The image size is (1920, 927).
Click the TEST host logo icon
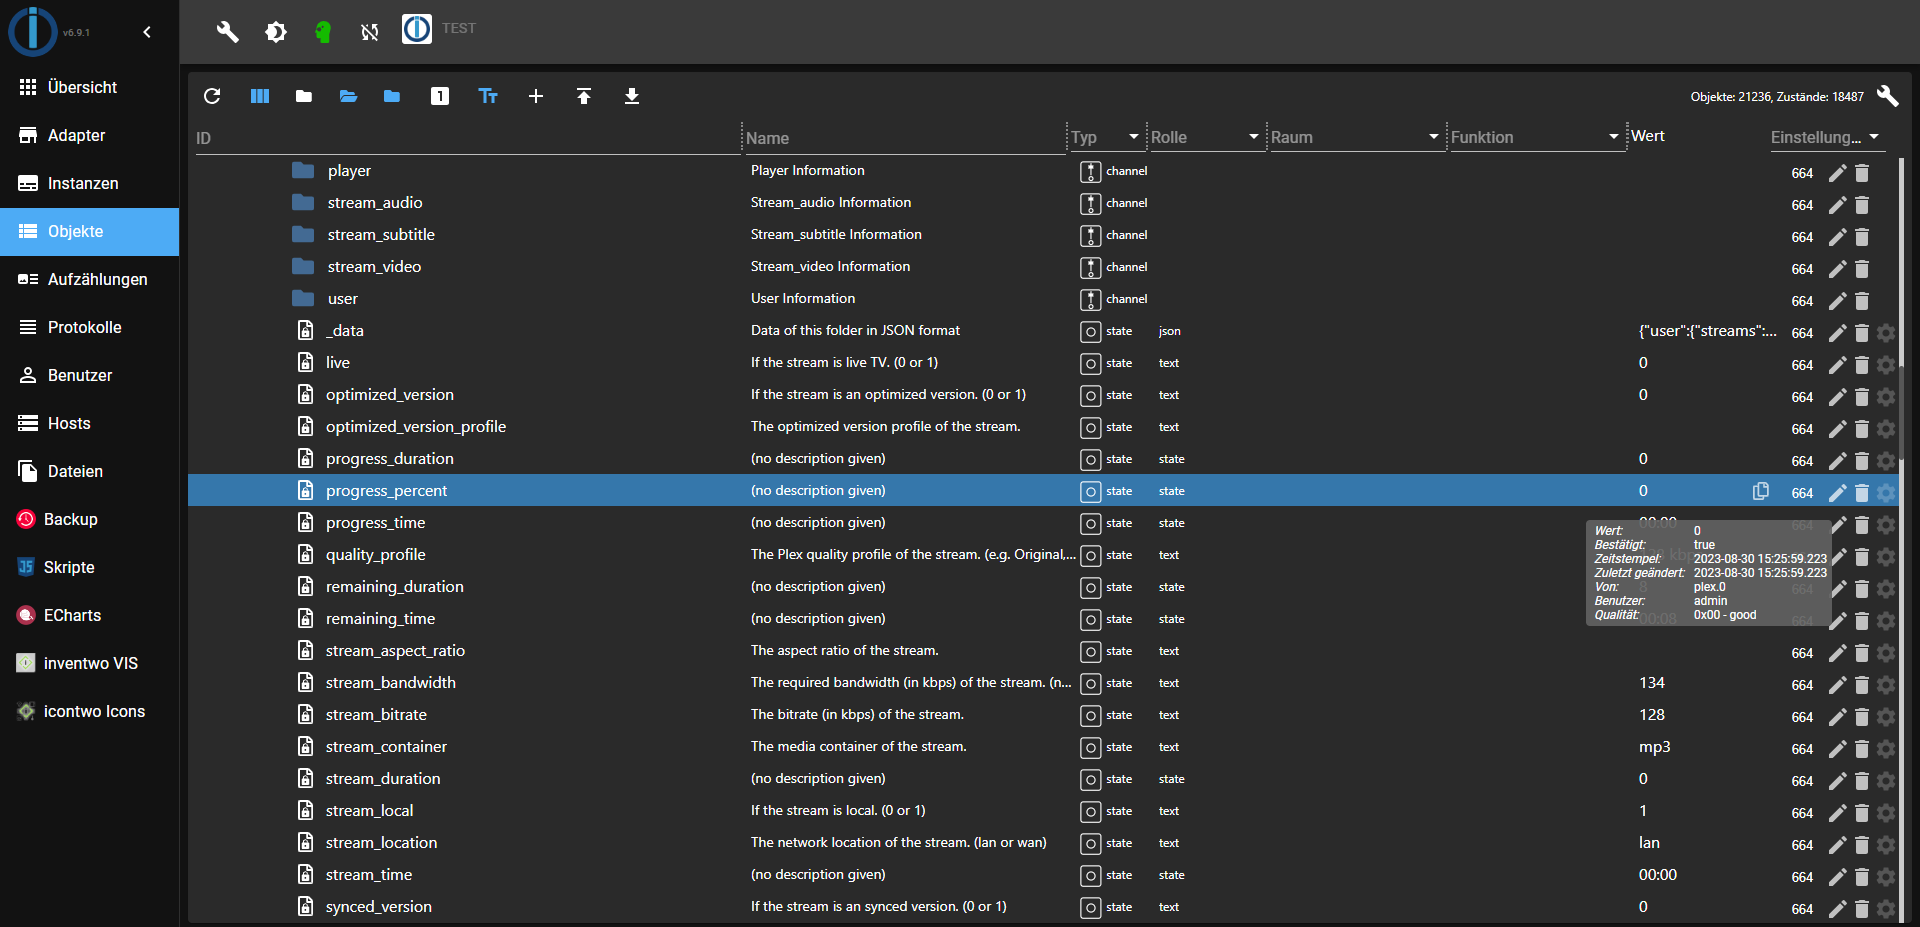tap(417, 29)
